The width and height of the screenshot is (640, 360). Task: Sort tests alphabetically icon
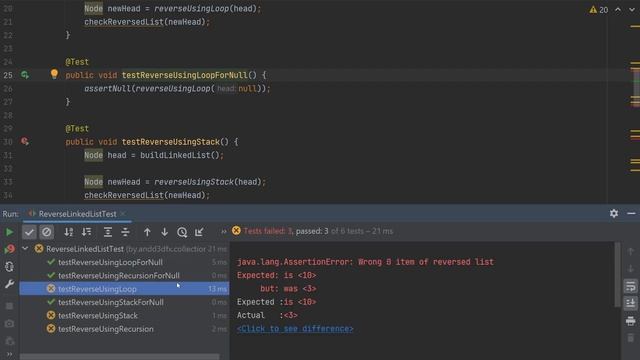69,232
